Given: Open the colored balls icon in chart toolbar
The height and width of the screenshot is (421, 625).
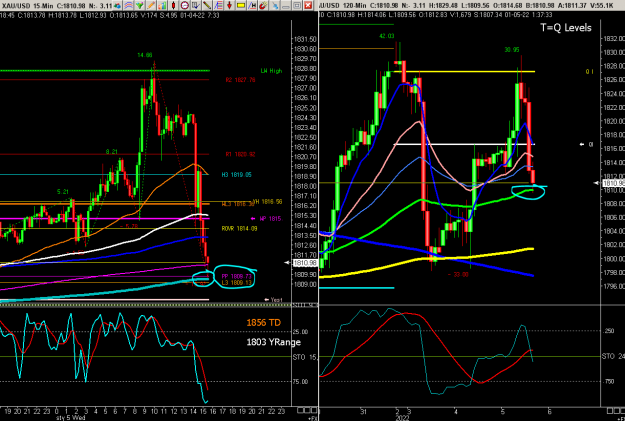Looking at the screenshot, I should point(117,5).
